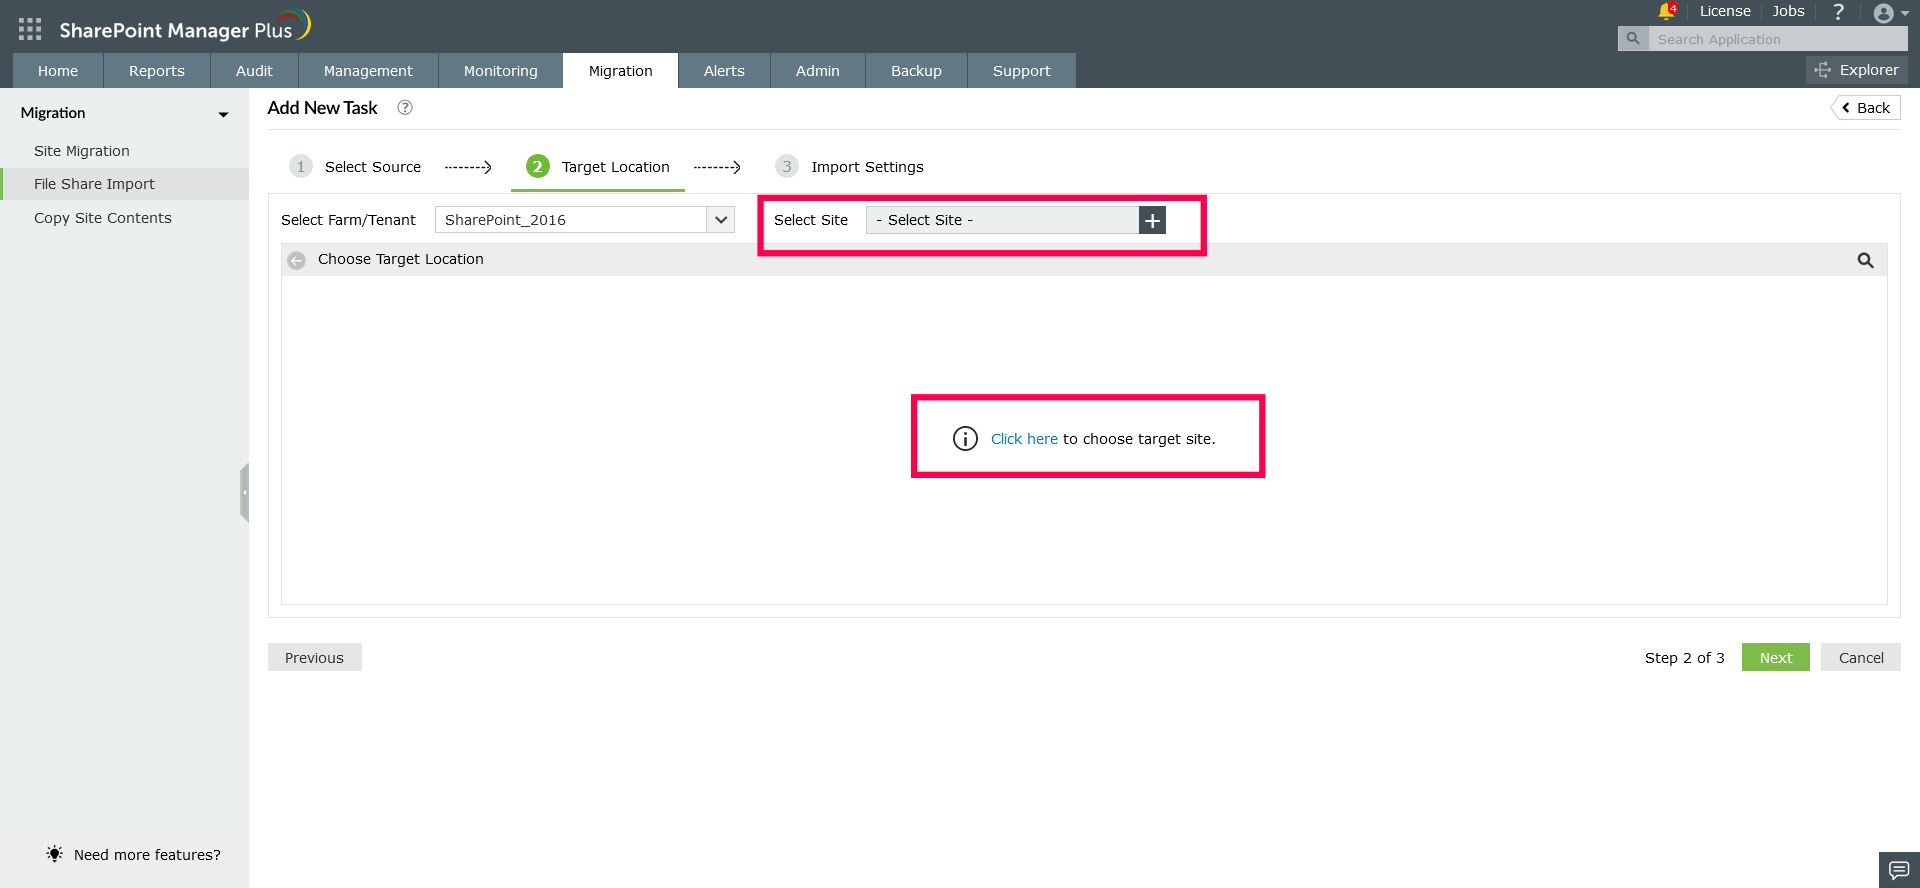Viewport: 1920px width, 888px height.
Task: Go to step 1 Select Source
Action: pyautogui.click(x=356, y=167)
